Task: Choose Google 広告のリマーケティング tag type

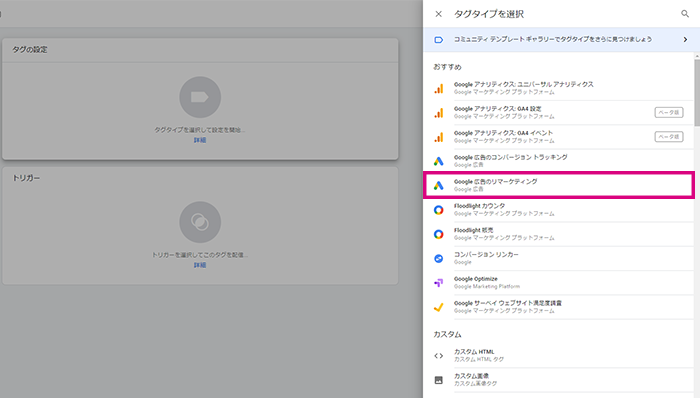Action: pos(558,185)
